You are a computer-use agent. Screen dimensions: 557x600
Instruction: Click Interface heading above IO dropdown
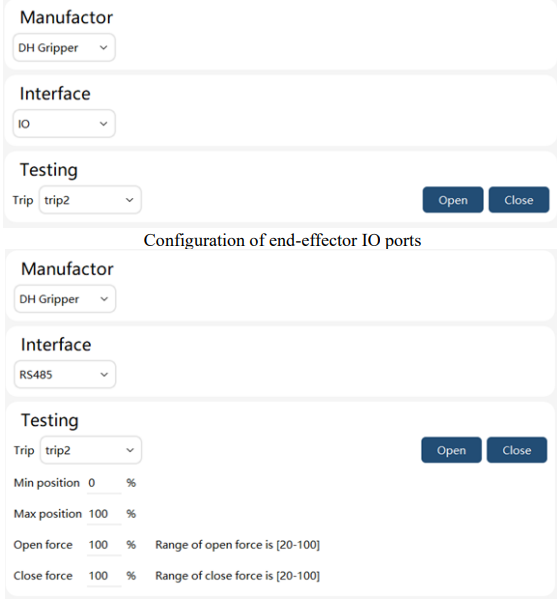tap(55, 94)
